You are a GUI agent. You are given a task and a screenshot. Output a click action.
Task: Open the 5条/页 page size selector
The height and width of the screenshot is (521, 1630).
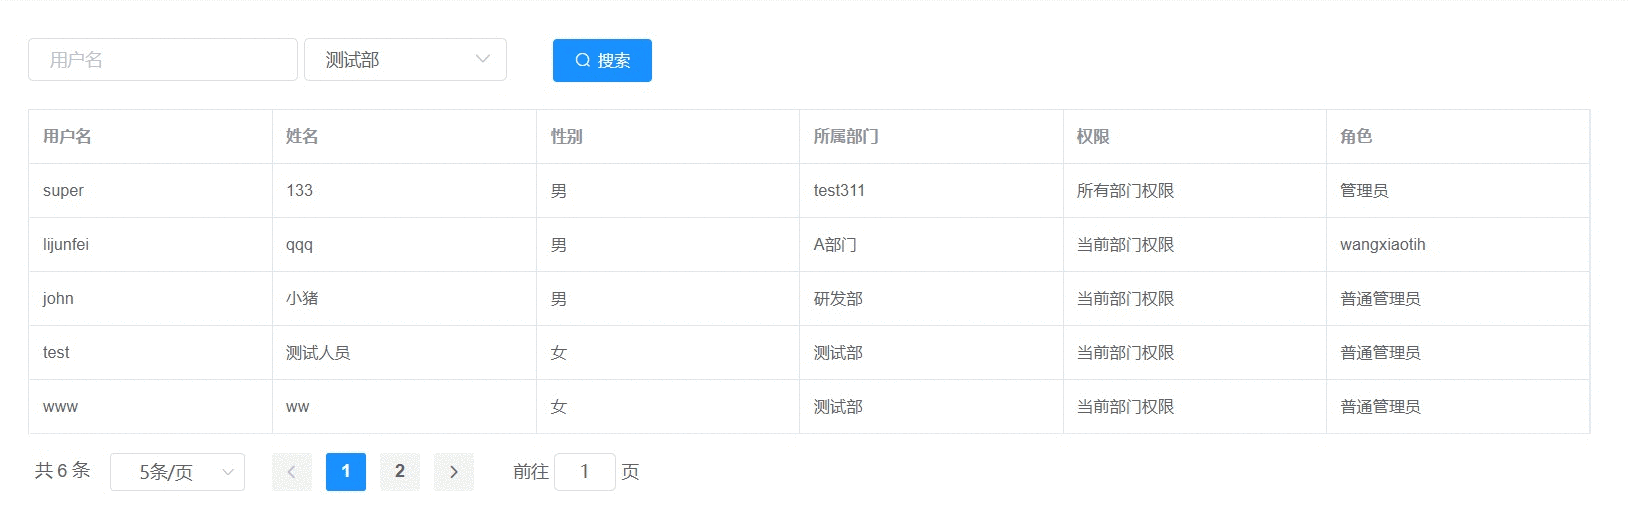pos(177,472)
